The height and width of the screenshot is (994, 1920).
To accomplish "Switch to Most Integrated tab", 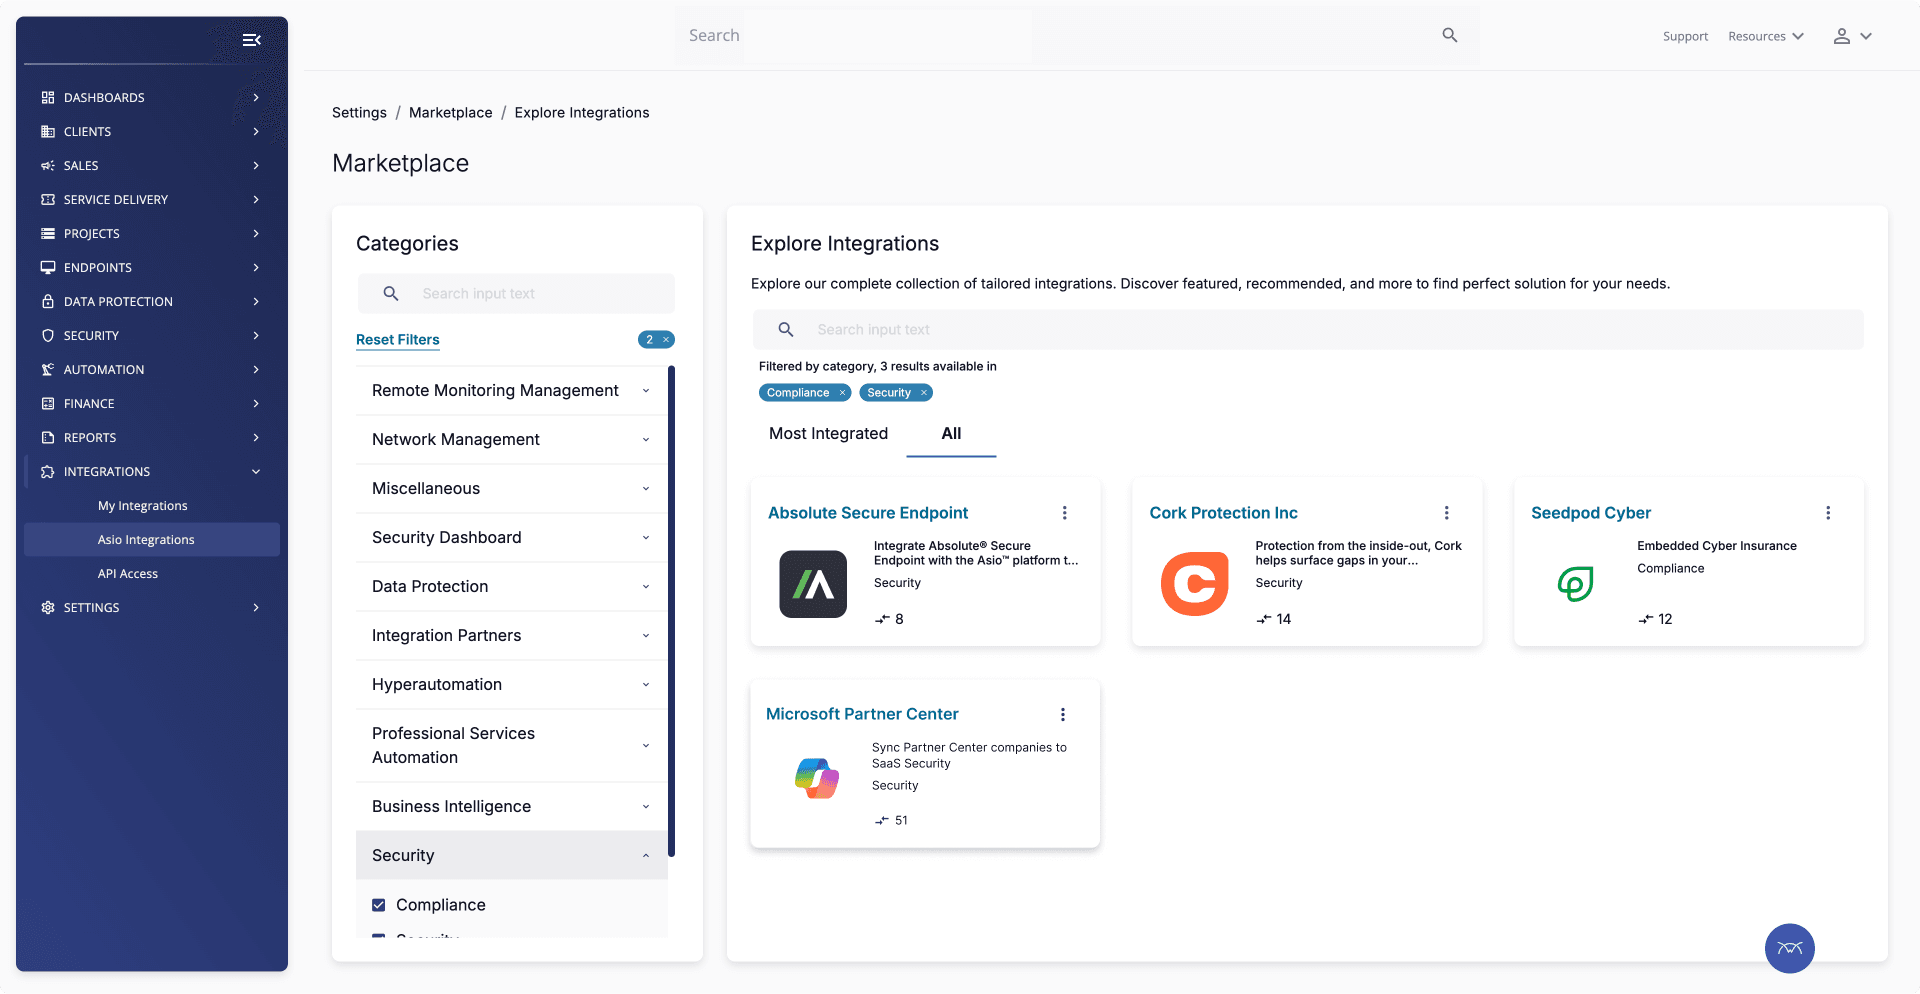I will point(828,433).
